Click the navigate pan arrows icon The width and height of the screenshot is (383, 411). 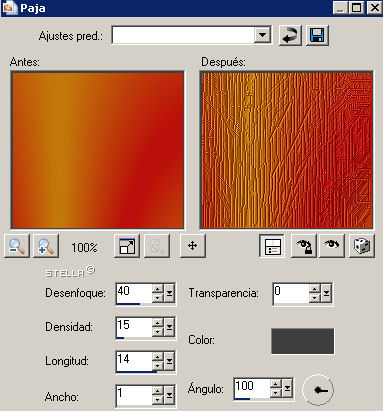coord(193,246)
